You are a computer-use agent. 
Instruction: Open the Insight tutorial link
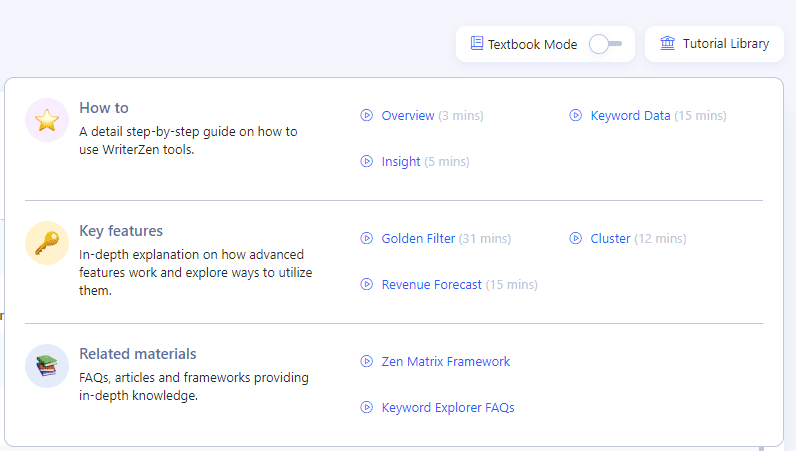(x=401, y=162)
